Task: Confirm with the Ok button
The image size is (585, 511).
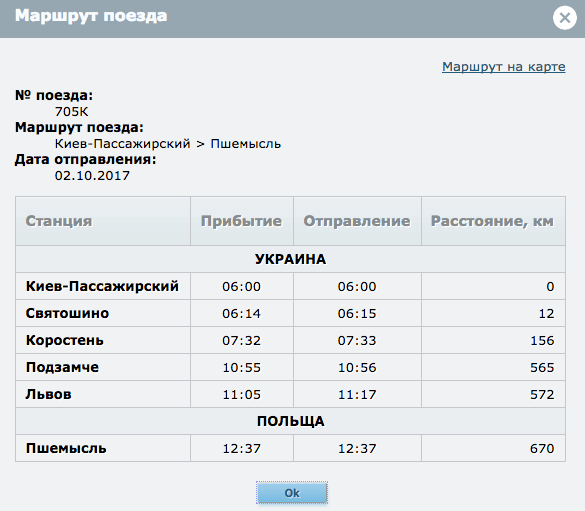Action: click(292, 493)
